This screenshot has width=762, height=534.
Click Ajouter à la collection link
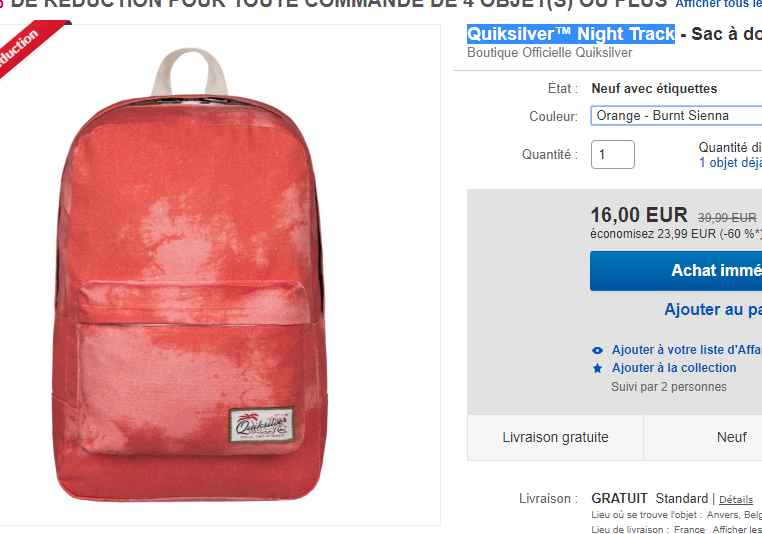674,368
